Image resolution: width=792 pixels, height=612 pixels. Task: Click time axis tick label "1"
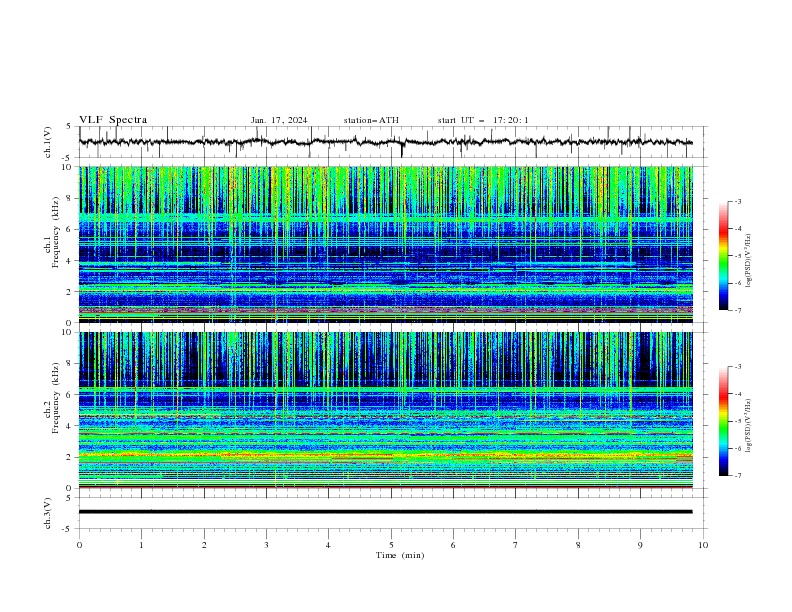141,545
